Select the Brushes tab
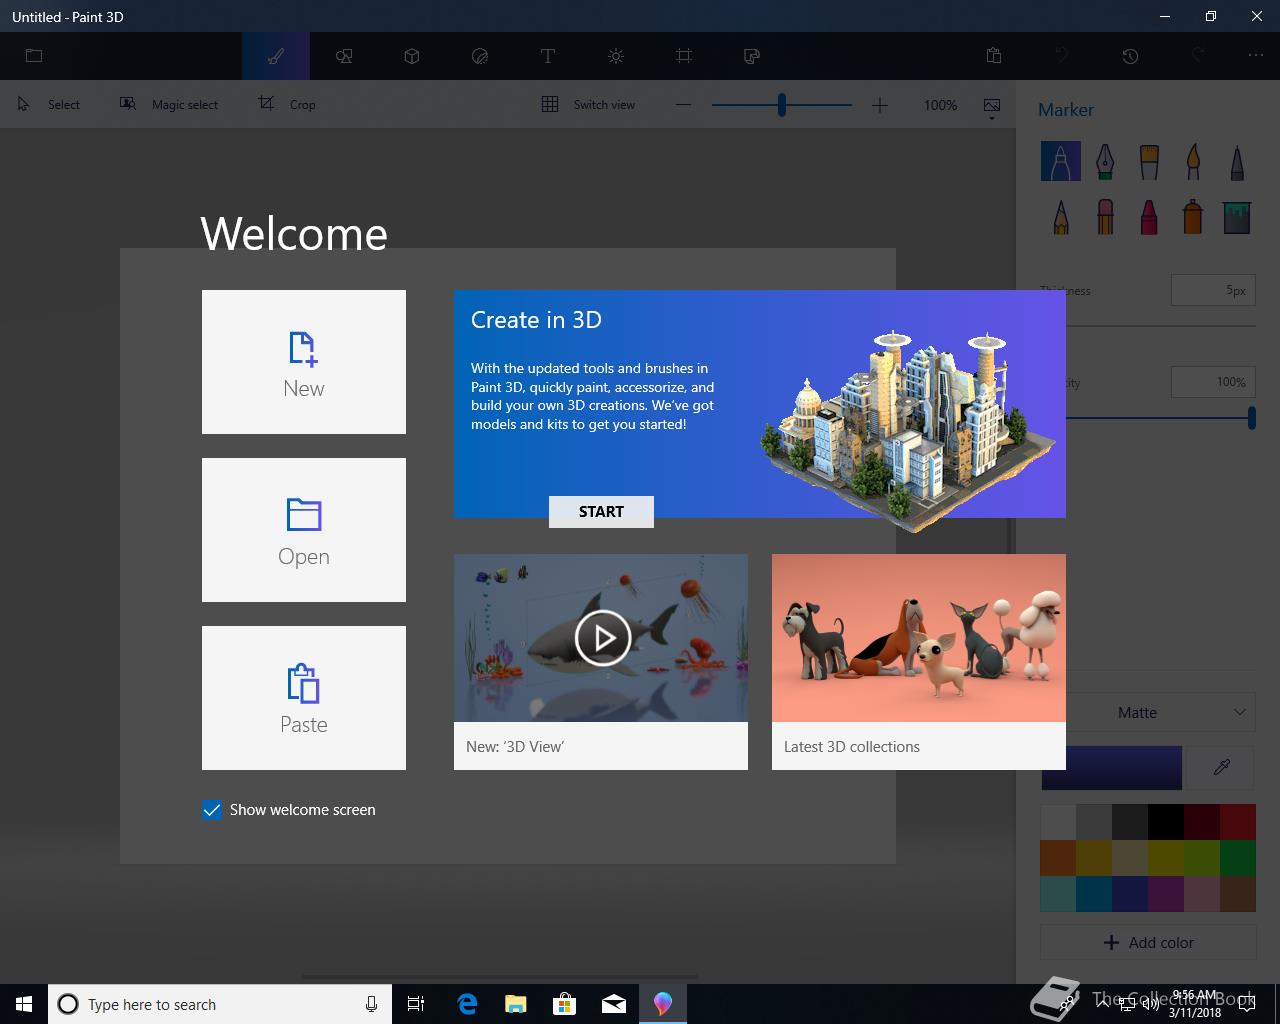This screenshot has height=1024, width=1280. [276, 56]
